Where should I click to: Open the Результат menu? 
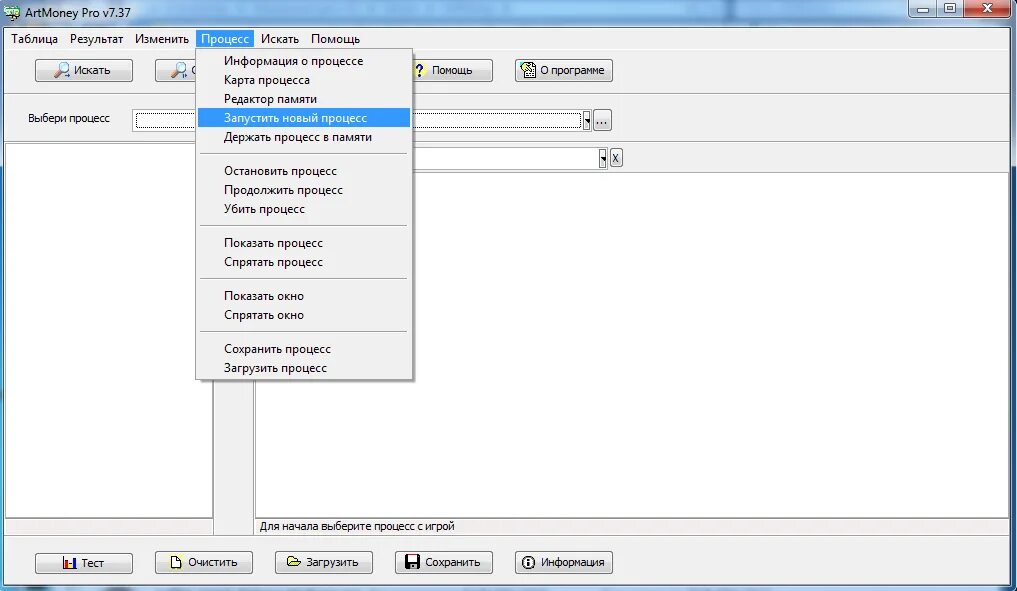click(96, 39)
